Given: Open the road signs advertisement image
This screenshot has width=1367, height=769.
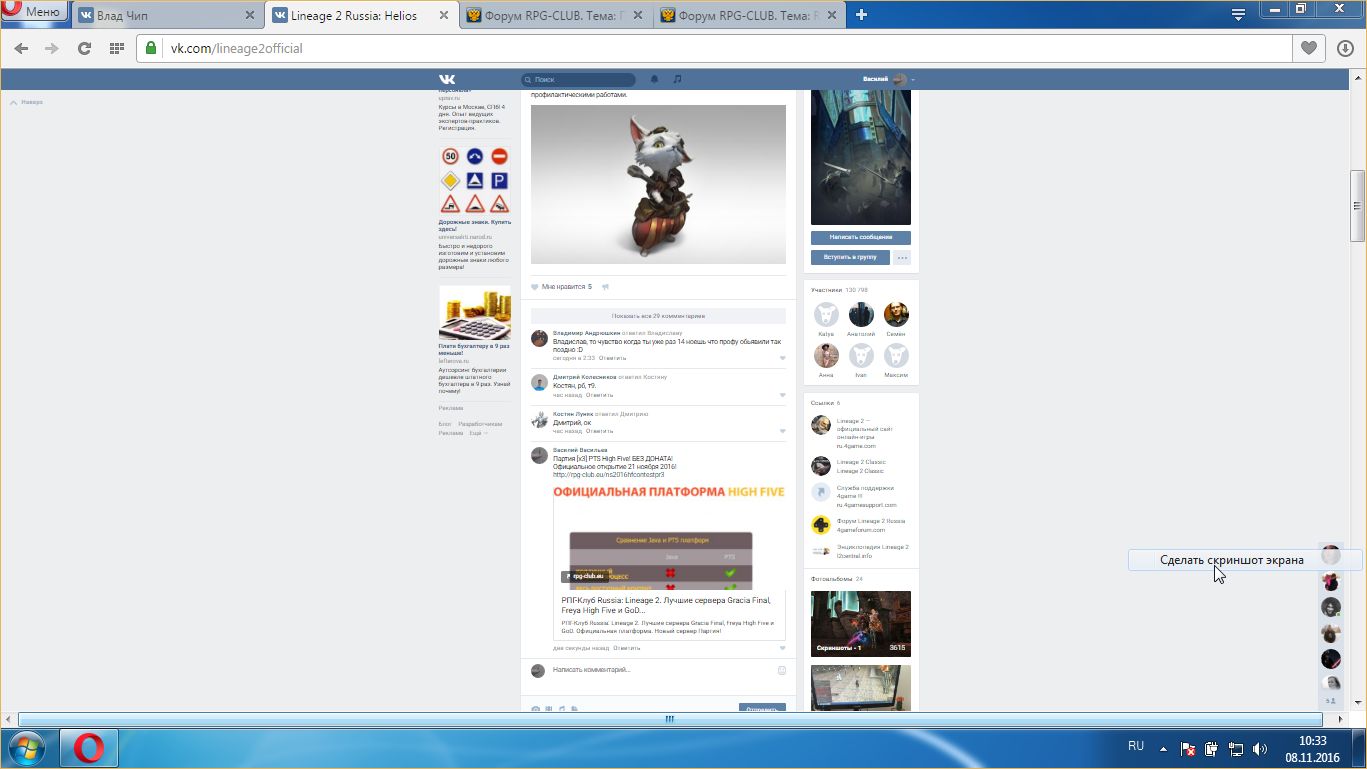Looking at the screenshot, I should [475, 180].
